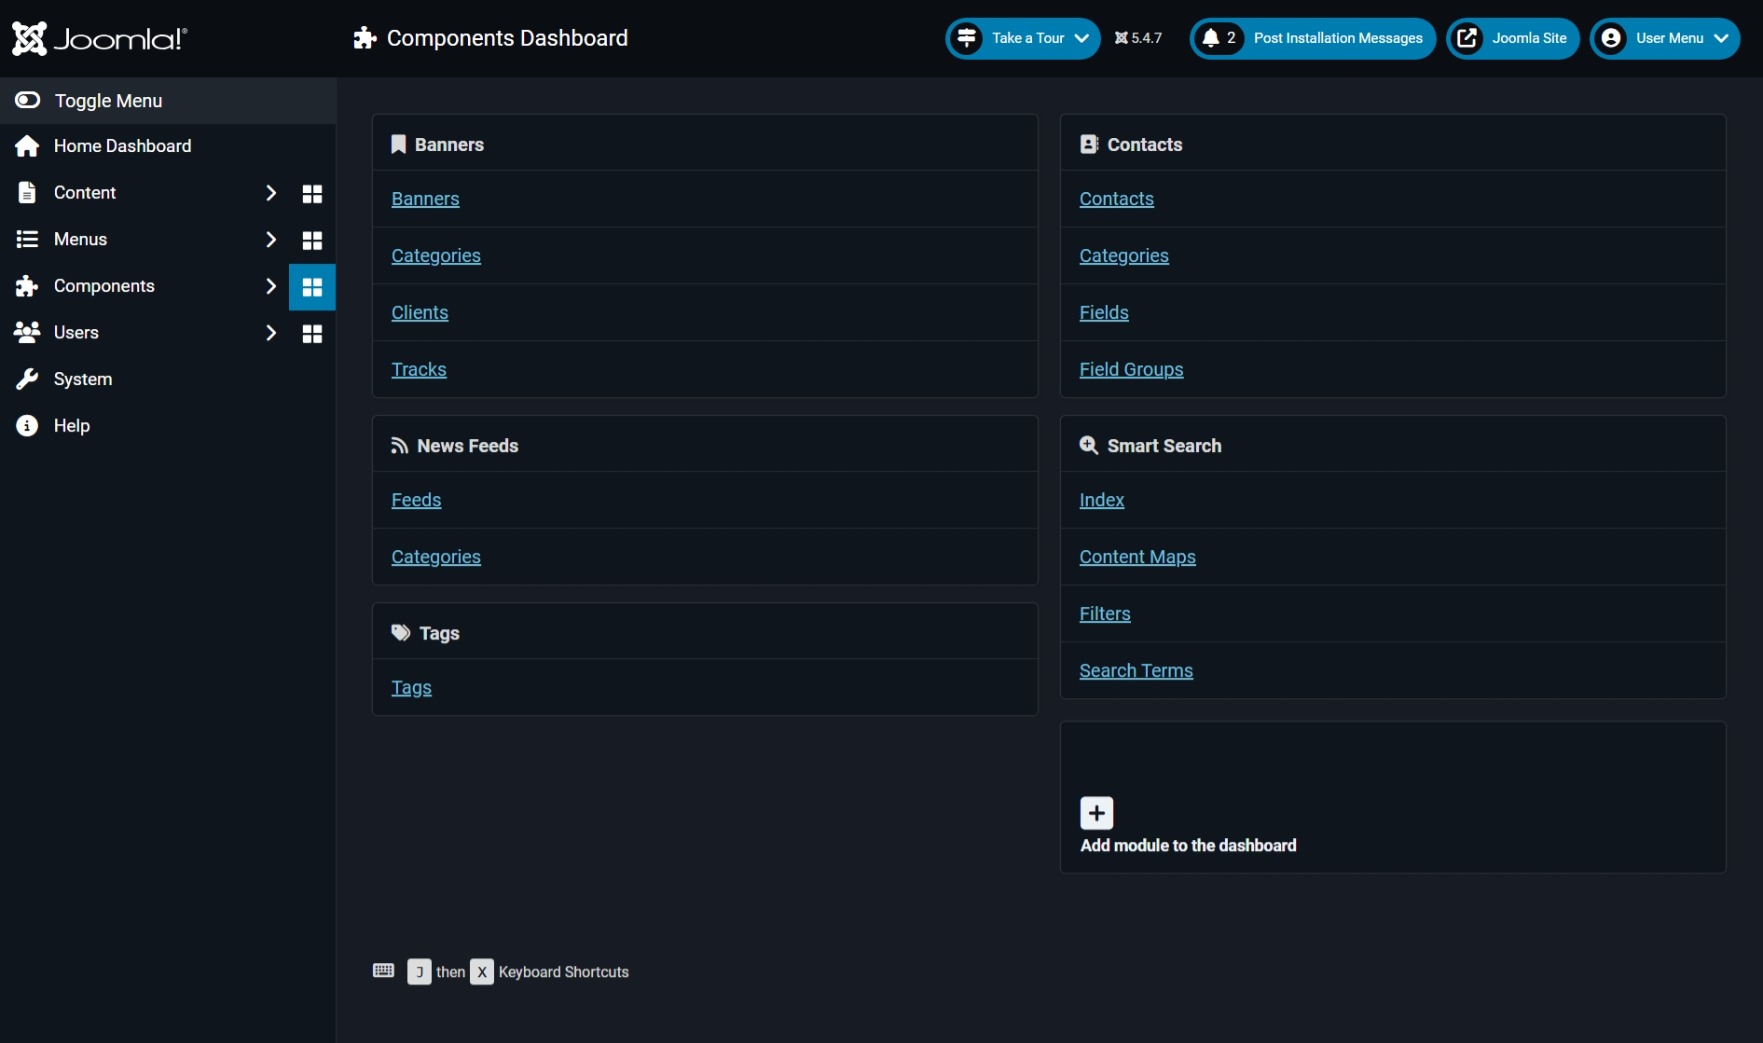Screen dimensions: 1763x1043
Task: Open Post Installation Messages
Action: (1313, 38)
